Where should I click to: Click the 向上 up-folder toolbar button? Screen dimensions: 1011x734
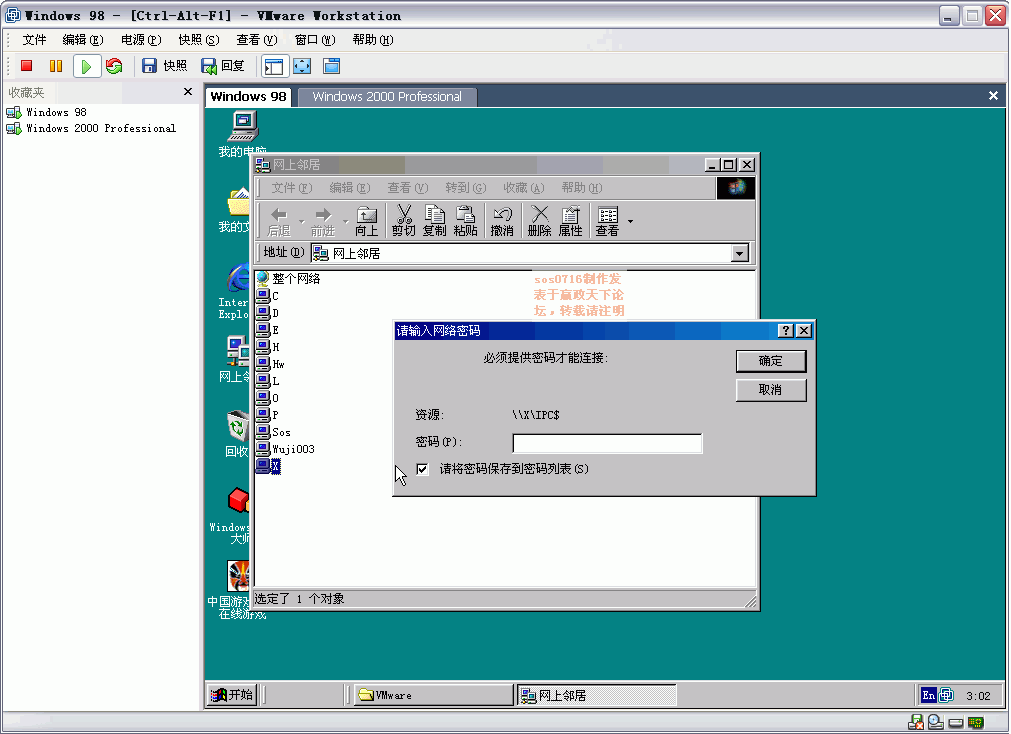pyautogui.click(x=366, y=221)
